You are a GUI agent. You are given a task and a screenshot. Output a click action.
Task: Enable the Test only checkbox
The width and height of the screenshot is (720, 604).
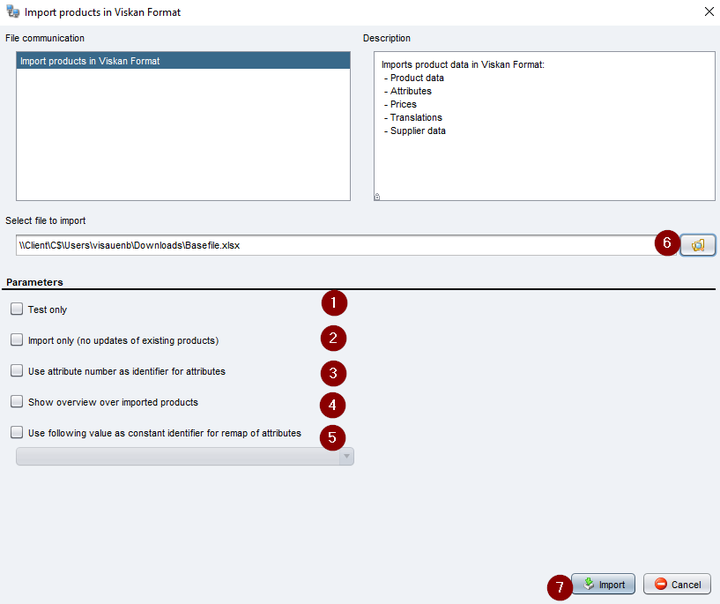(16, 310)
